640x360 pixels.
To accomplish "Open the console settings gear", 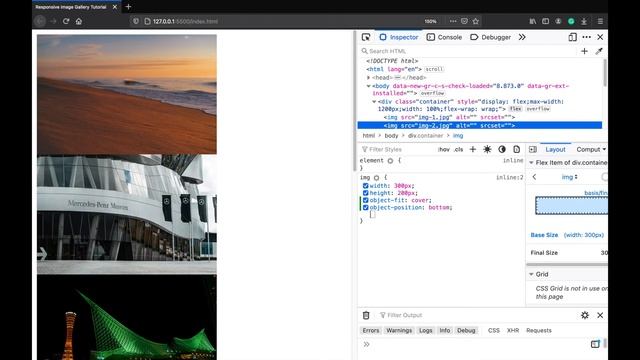I will point(584,315).
